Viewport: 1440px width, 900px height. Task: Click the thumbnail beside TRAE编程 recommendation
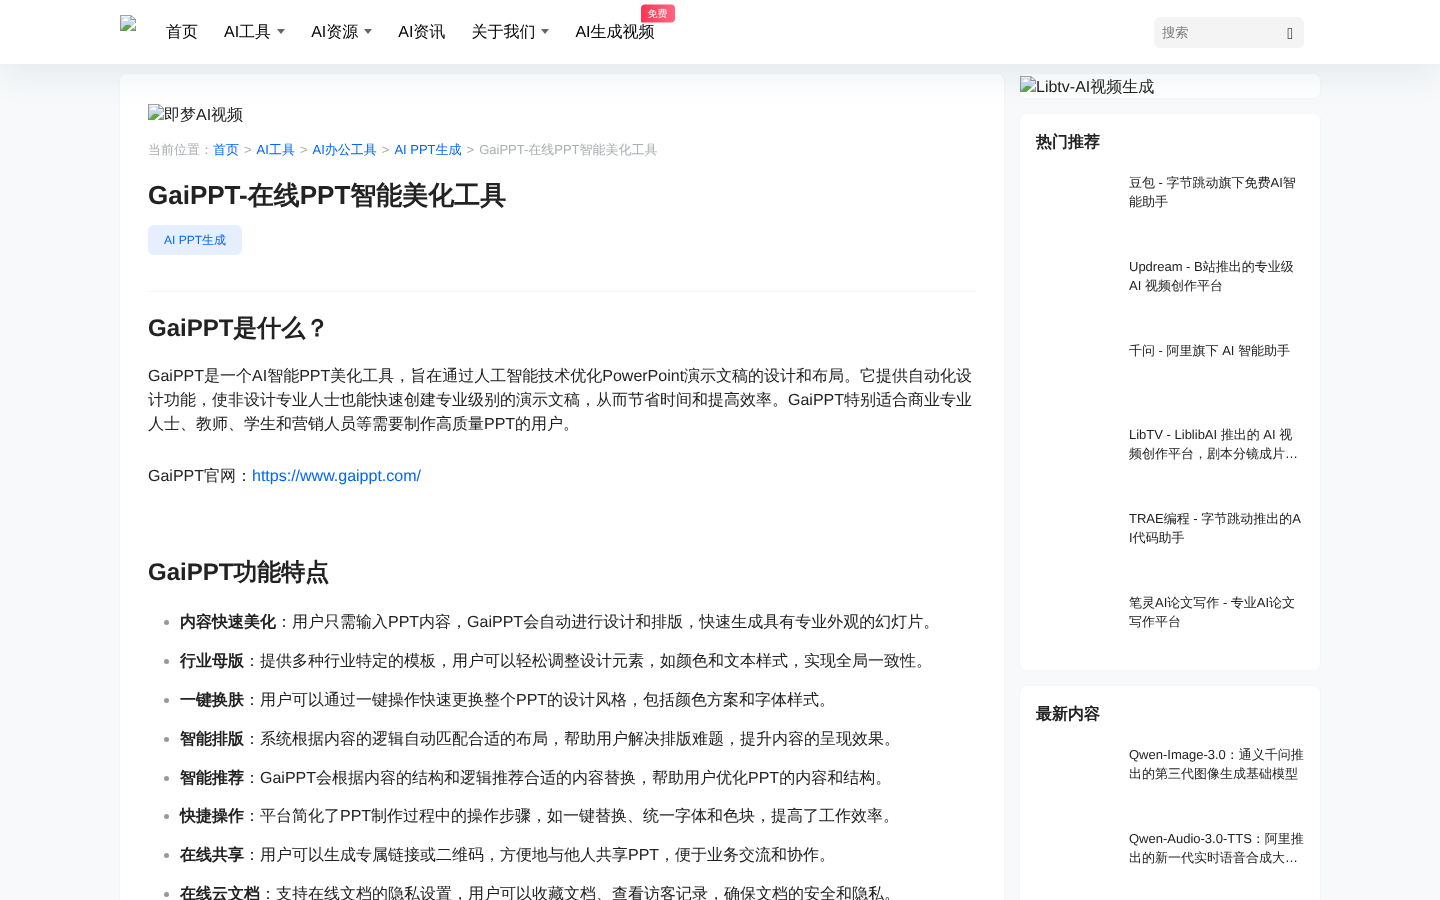tap(1076, 536)
